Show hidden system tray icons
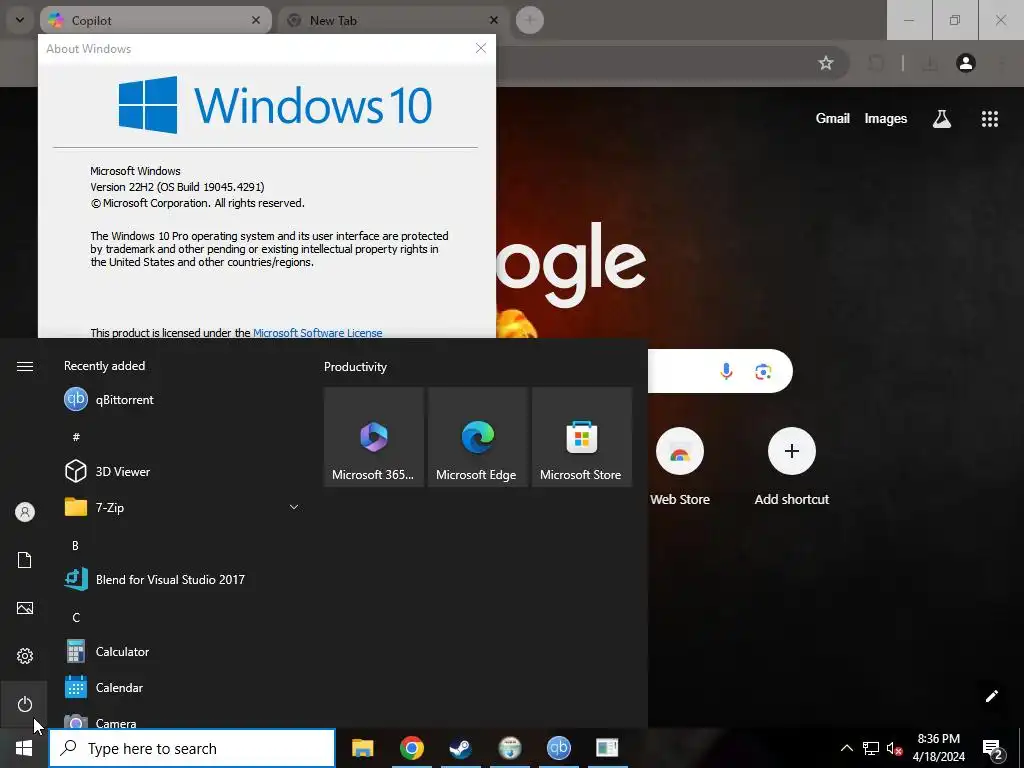 pos(846,748)
